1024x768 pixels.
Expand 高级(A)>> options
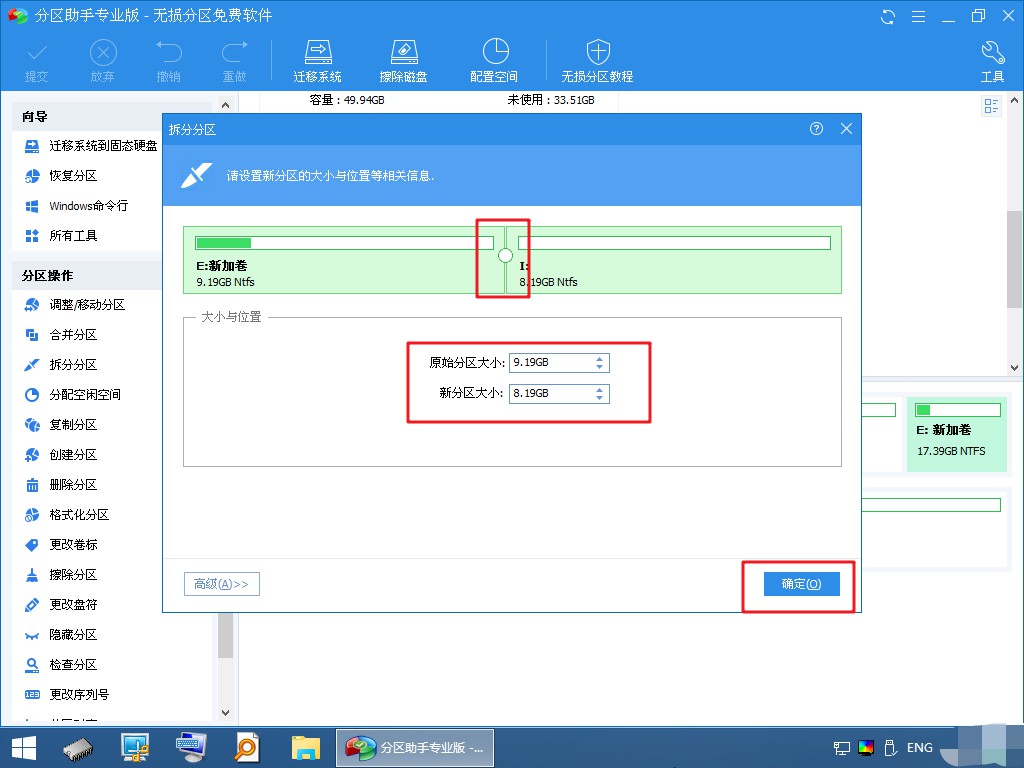(221, 584)
